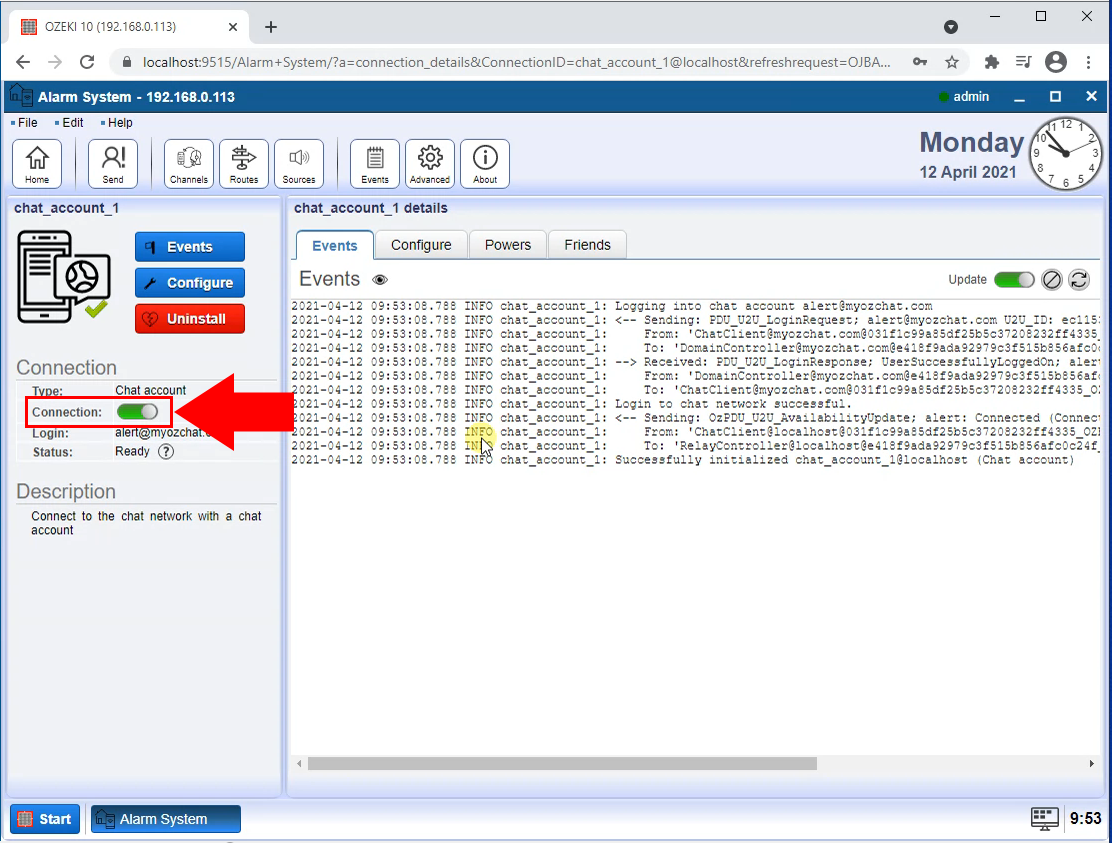This screenshot has width=1112, height=843.
Task: Toggle the eye icon beside Events heading
Action: (x=380, y=280)
